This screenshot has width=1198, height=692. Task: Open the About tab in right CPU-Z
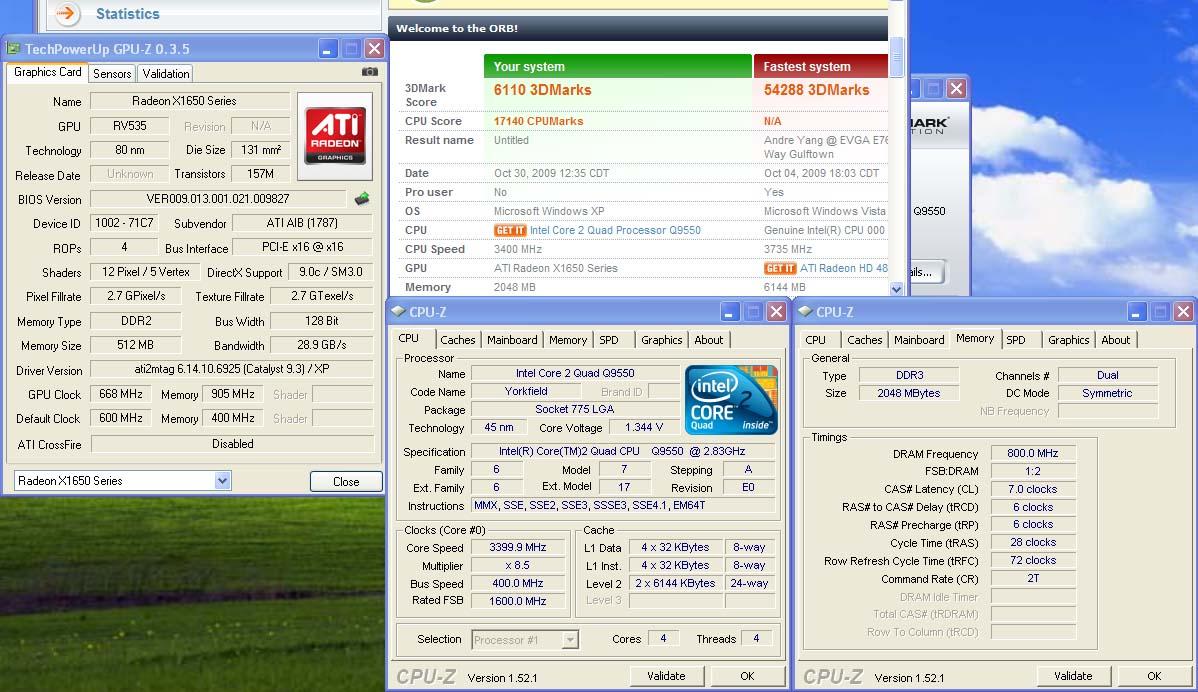[1115, 340]
